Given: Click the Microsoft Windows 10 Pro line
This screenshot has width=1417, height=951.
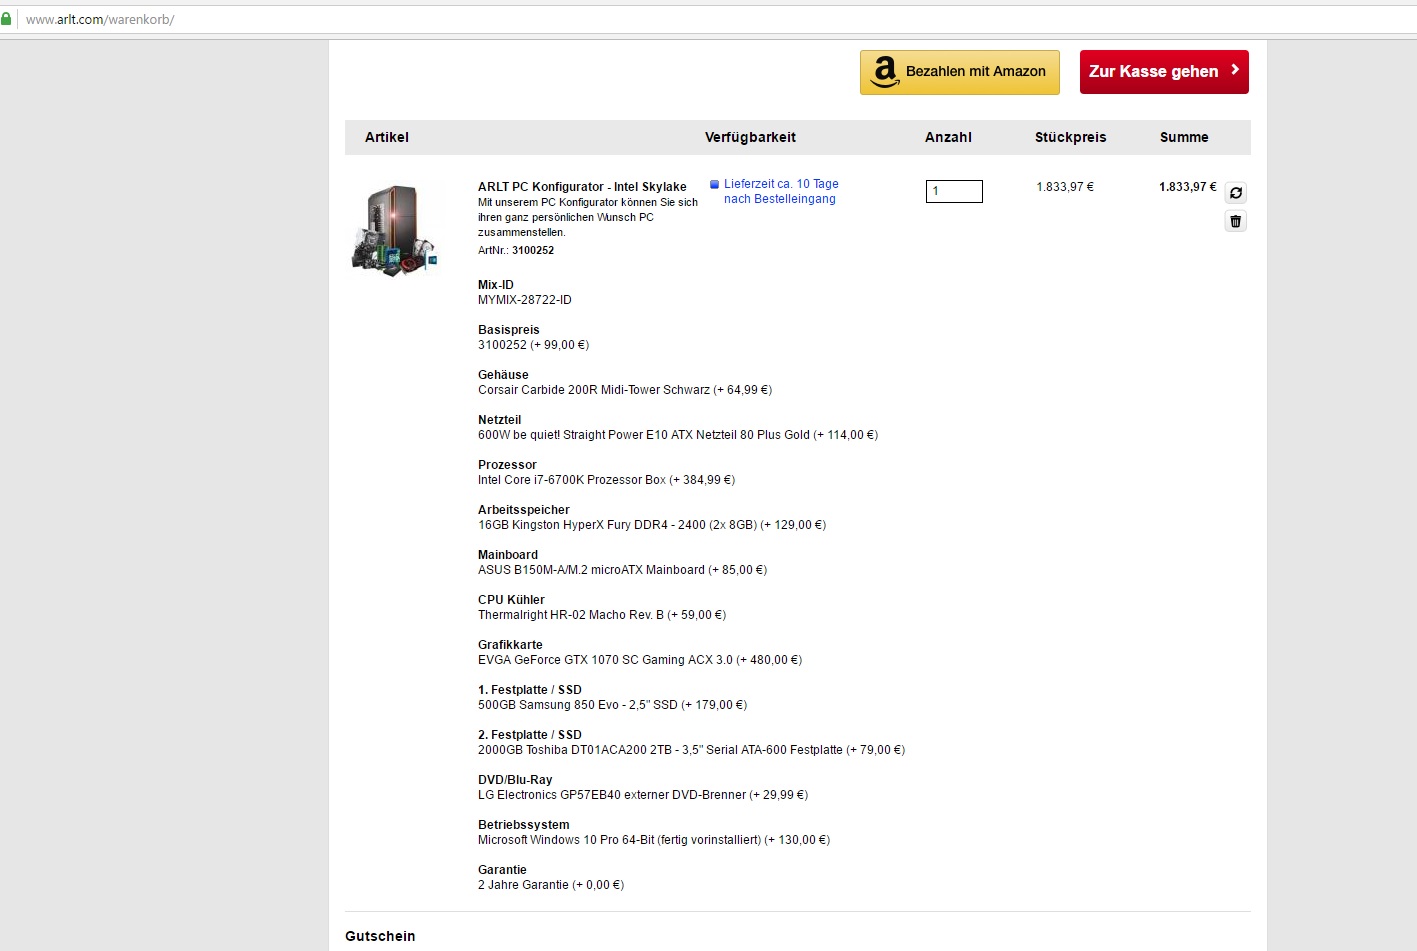Looking at the screenshot, I should (654, 840).
